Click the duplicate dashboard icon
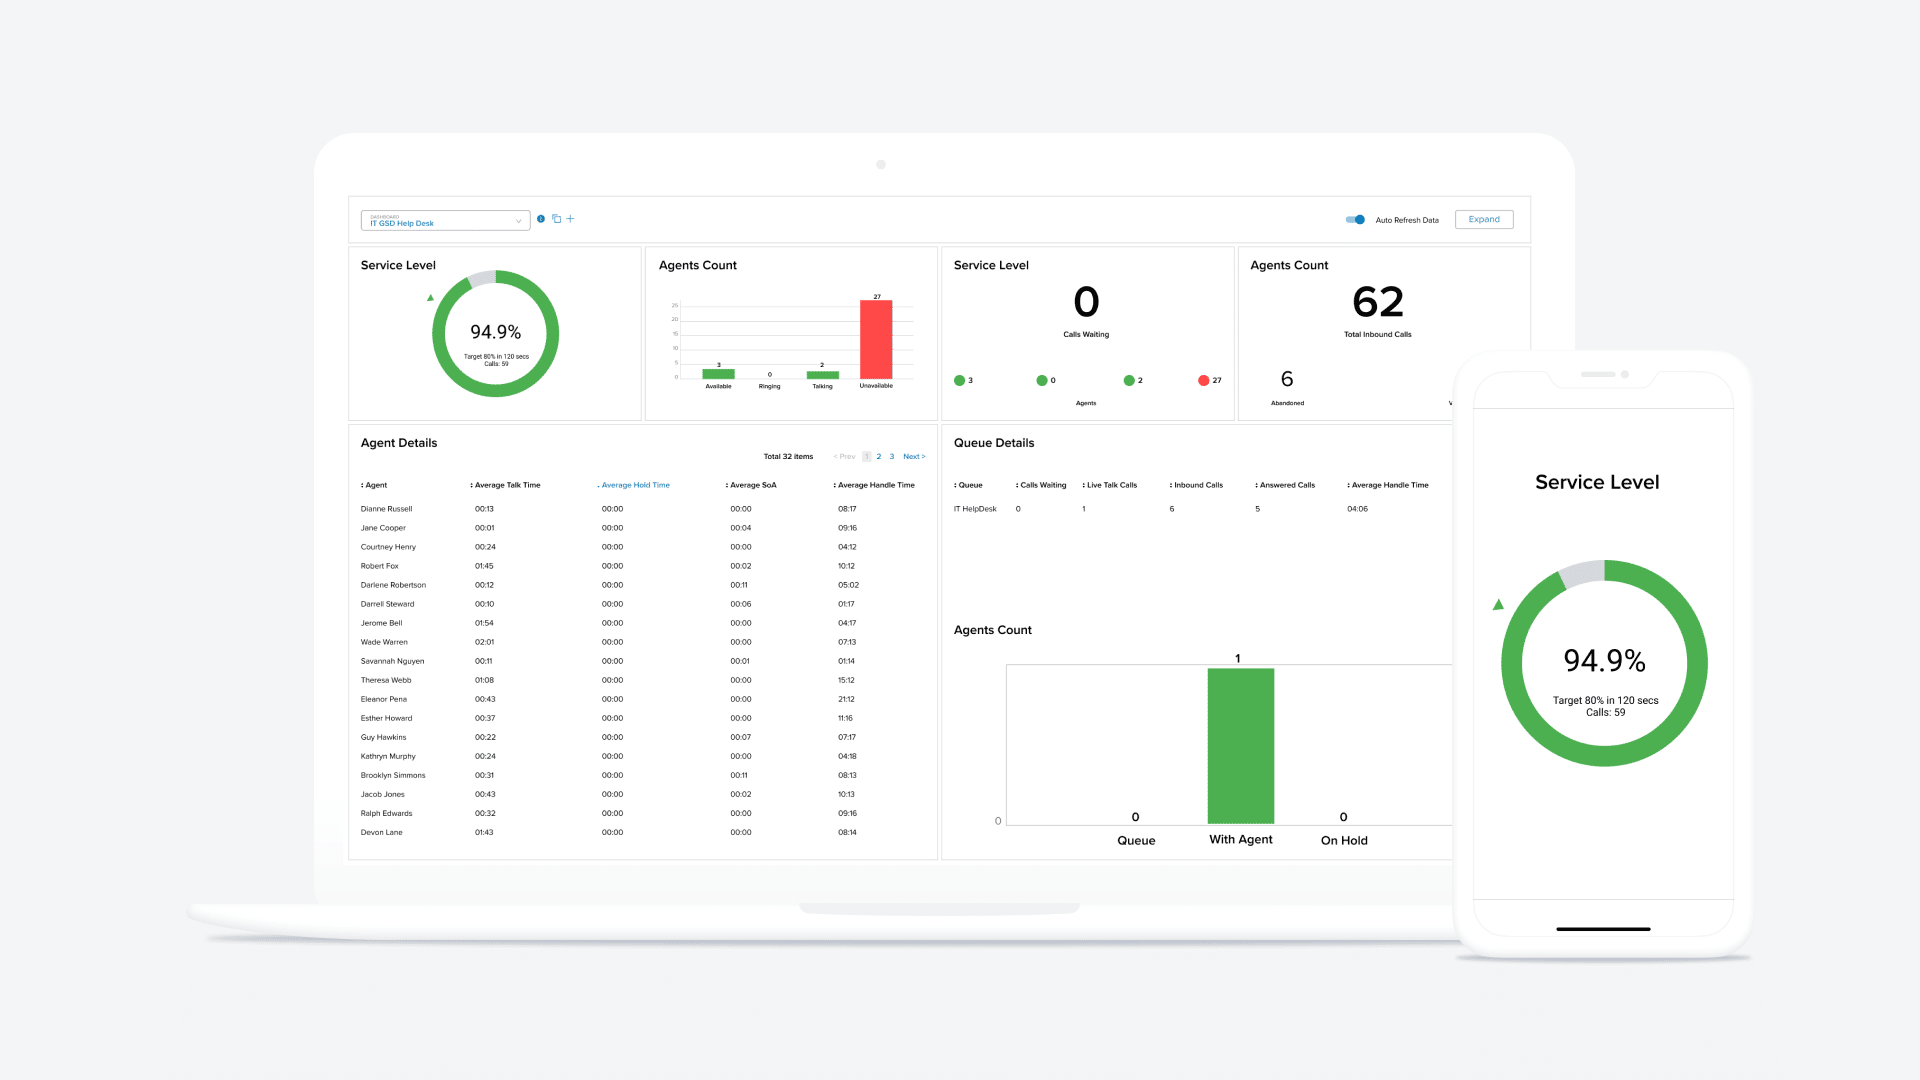The width and height of the screenshot is (1920, 1080). [557, 219]
